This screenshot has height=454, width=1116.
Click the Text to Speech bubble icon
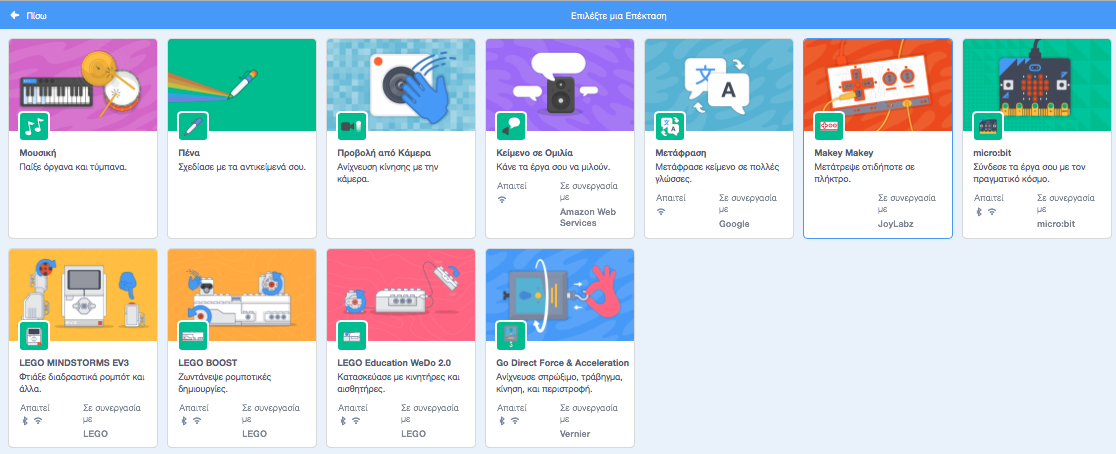point(512,126)
